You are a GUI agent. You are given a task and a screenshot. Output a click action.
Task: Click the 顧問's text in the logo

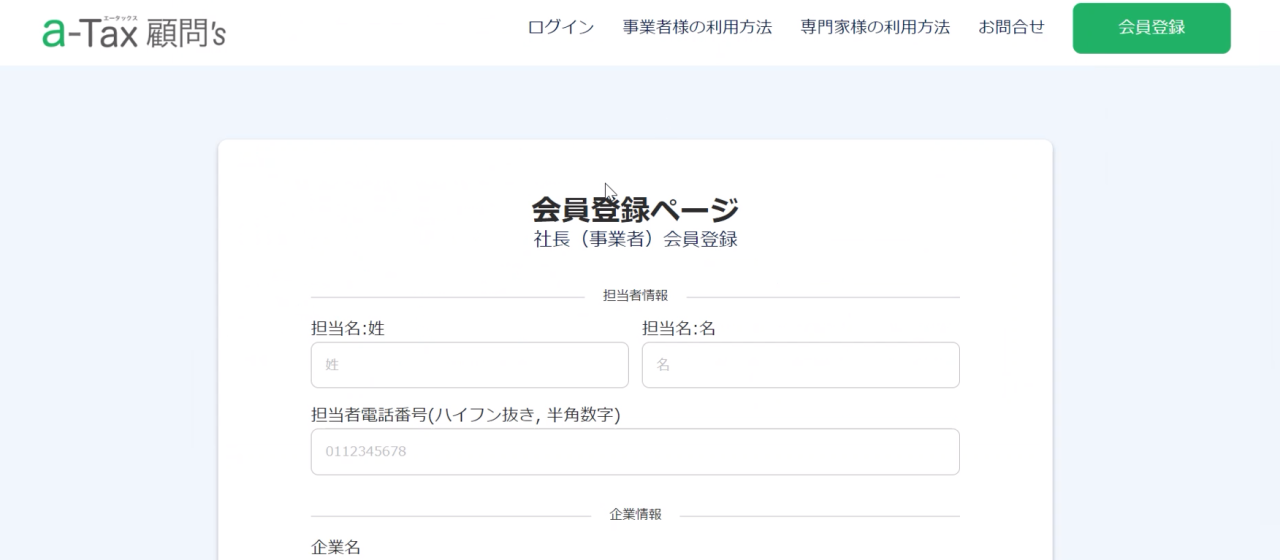pos(185,34)
